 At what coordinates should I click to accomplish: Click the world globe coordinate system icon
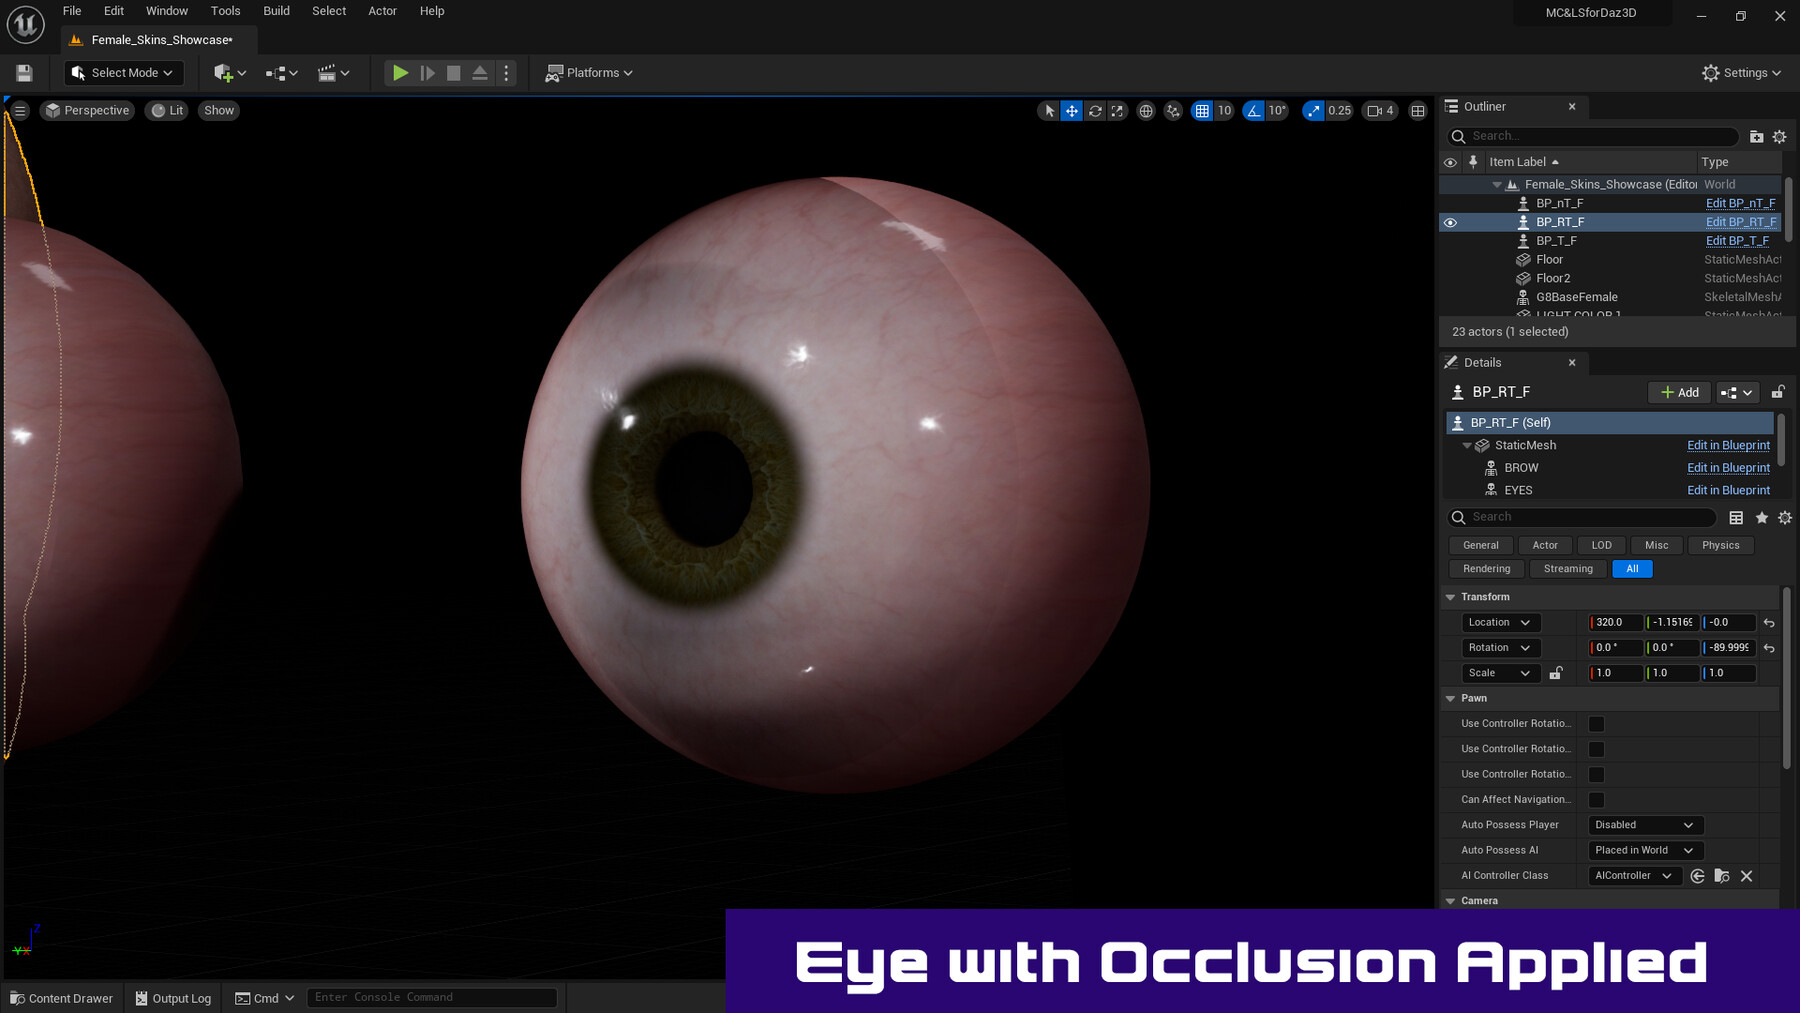(1146, 110)
